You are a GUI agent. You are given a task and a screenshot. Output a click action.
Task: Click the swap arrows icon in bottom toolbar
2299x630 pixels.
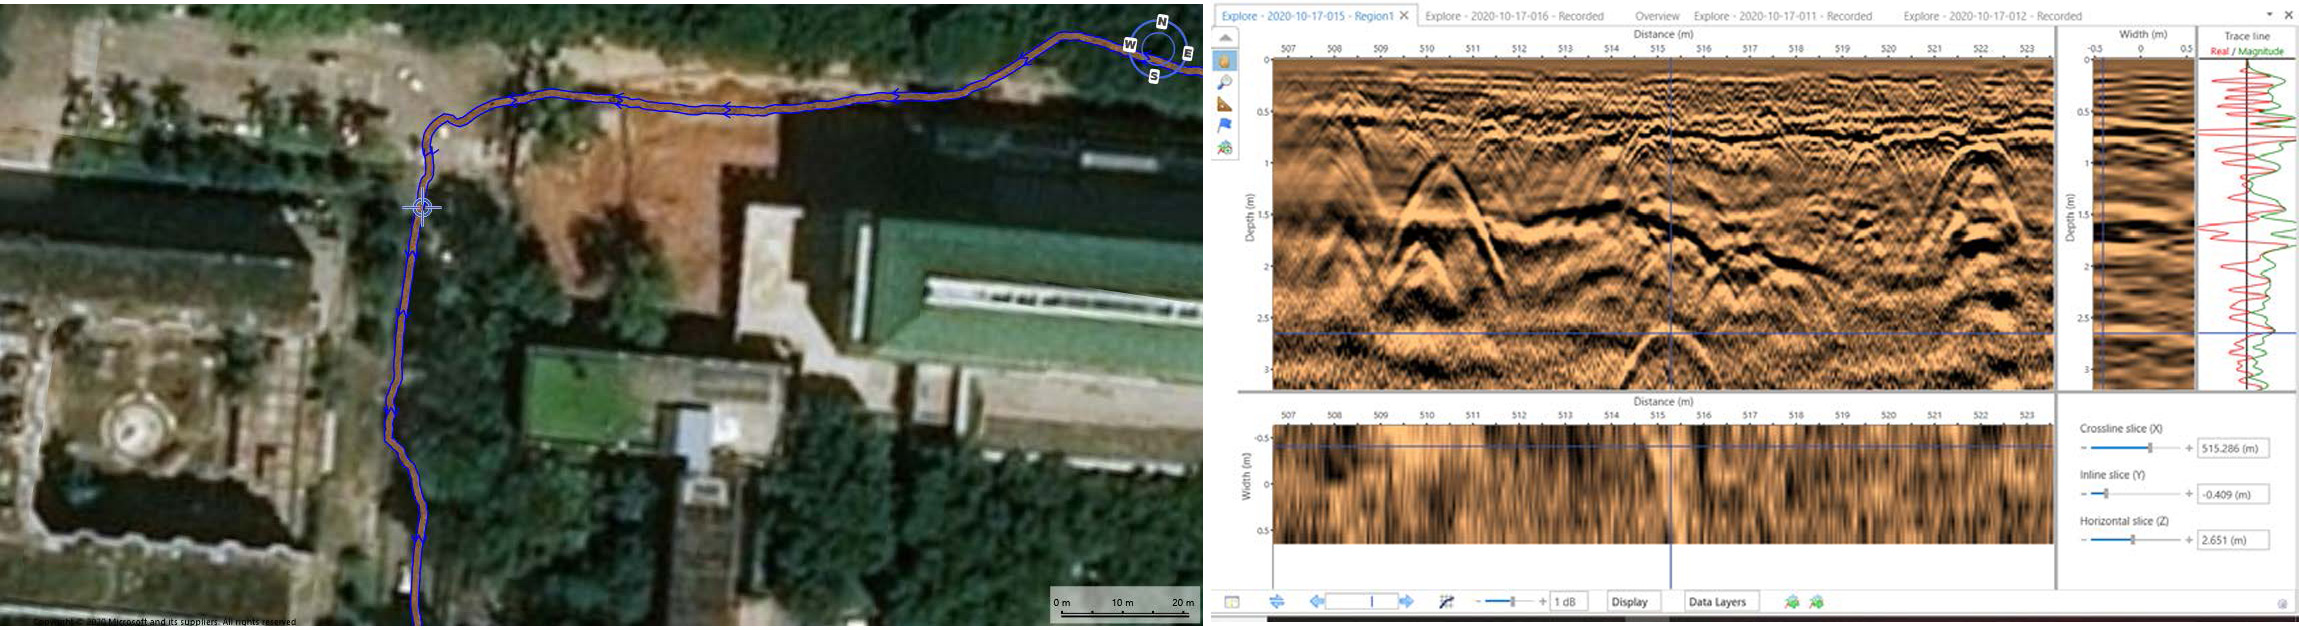[1276, 602]
